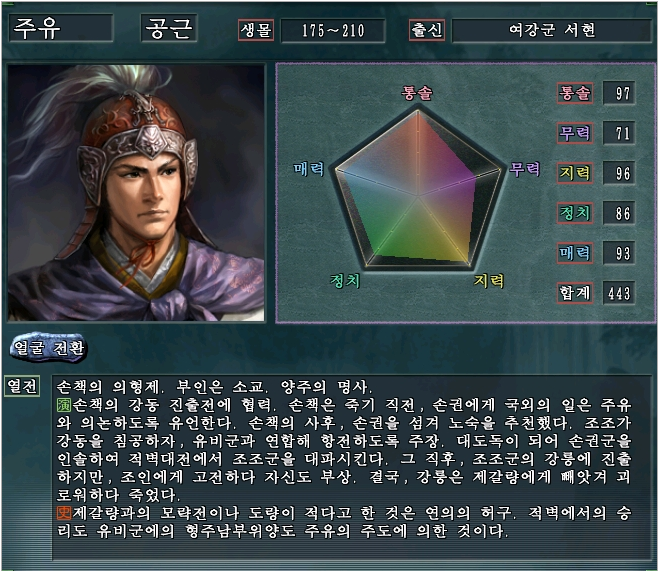The image size is (659, 571).
Task: Click the green 演 romance icon in biography
Action: click(64, 405)
